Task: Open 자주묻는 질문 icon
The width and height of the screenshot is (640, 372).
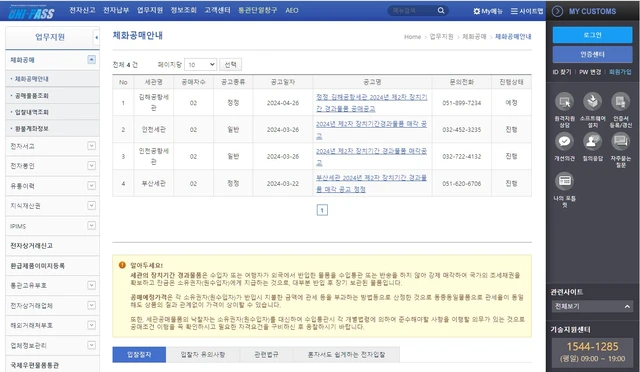Action: [620, 142]
